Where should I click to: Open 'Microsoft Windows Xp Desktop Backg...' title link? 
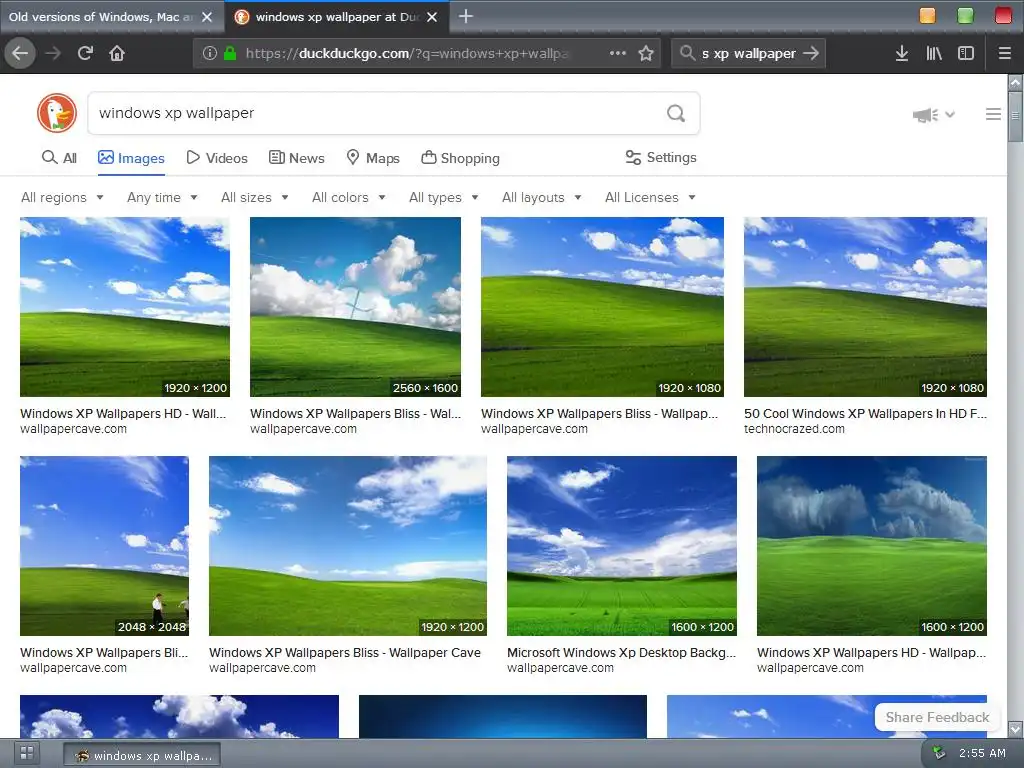click(x=621, y=652)
